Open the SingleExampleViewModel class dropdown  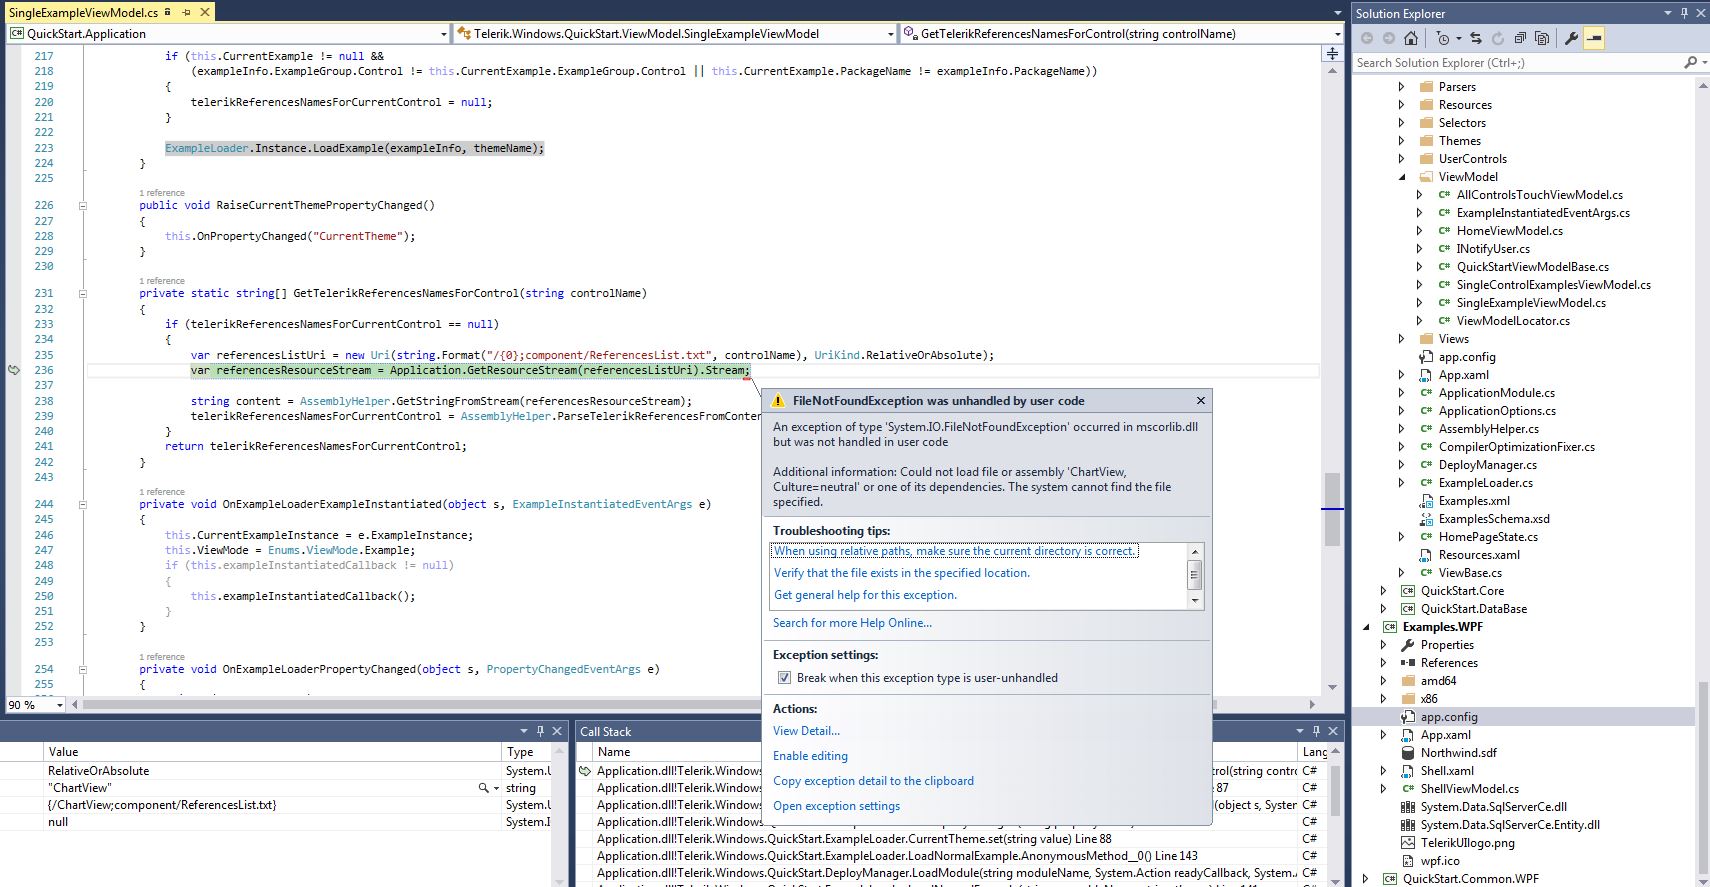pyautogui.click(x=890, y=34)
